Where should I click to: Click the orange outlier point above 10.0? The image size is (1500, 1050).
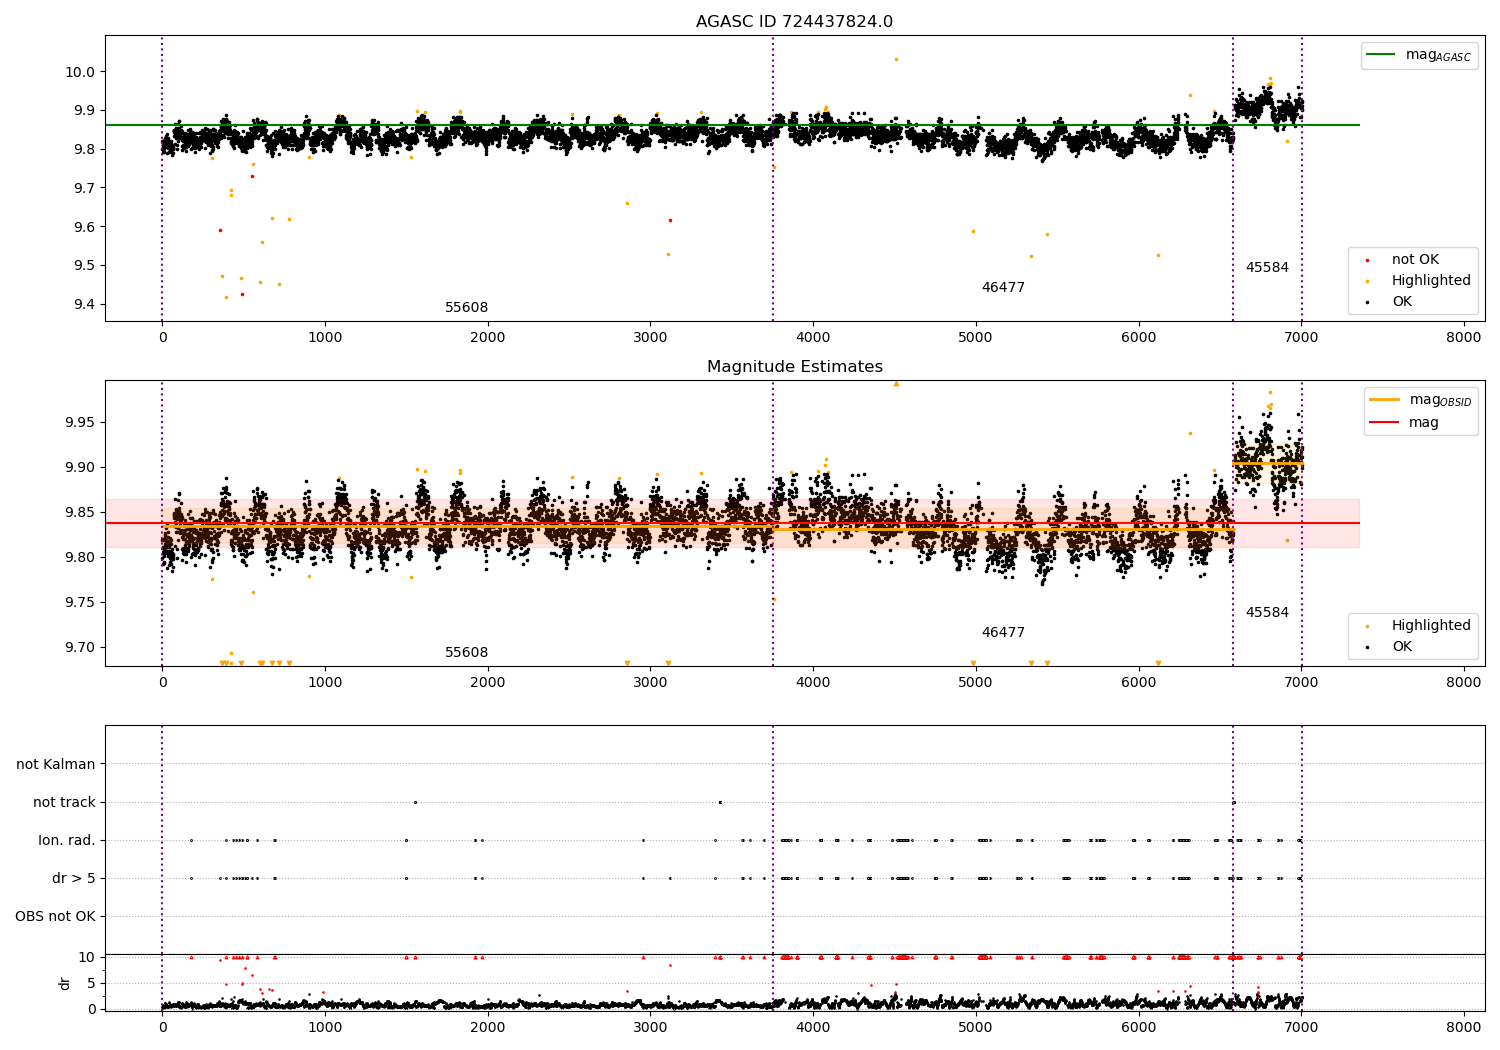[x=896, y=59]
